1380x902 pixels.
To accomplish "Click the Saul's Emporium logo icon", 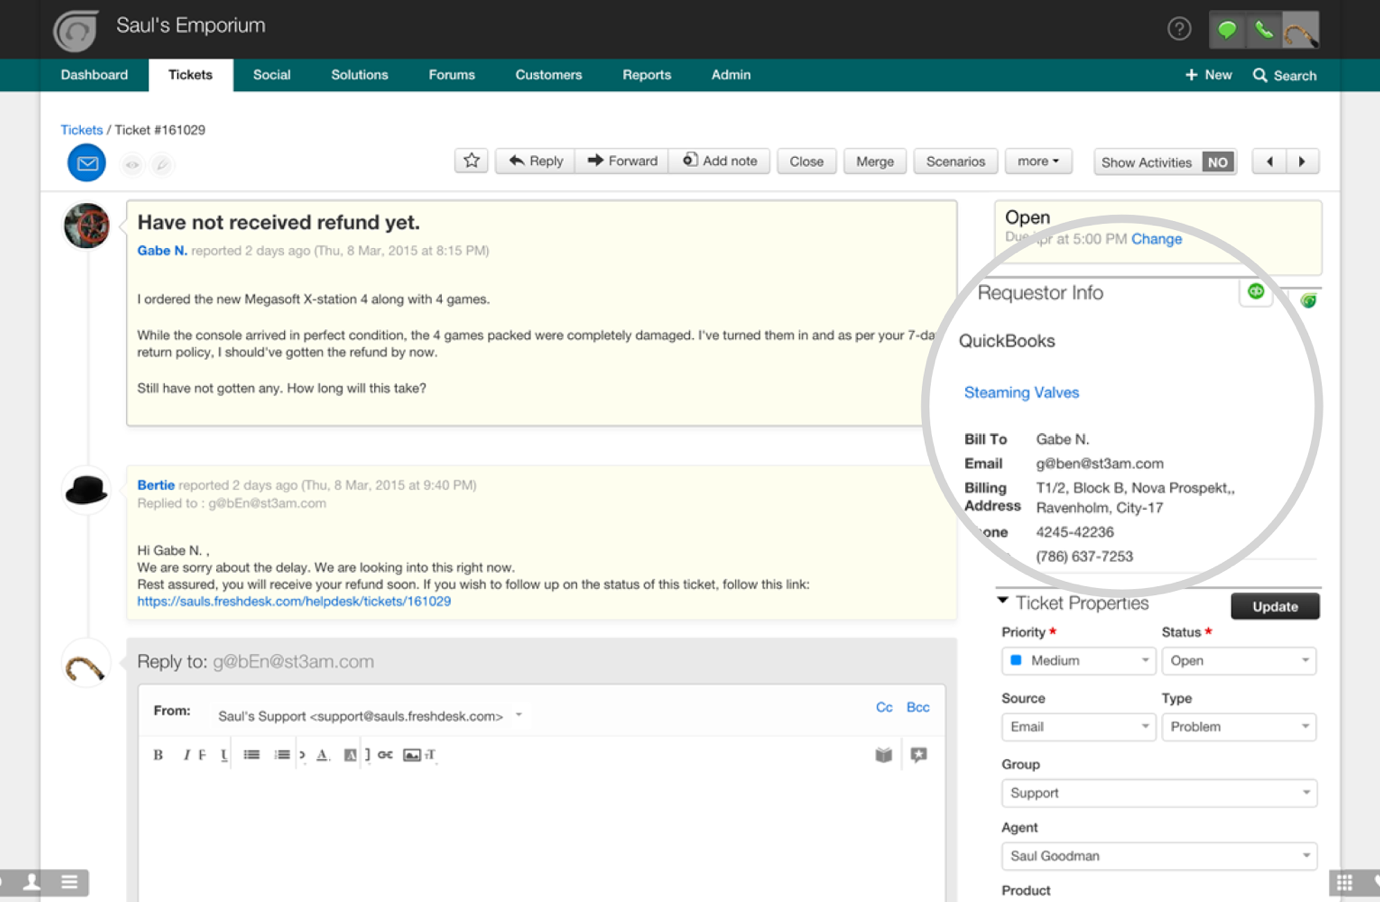I will tap(76, 30).
